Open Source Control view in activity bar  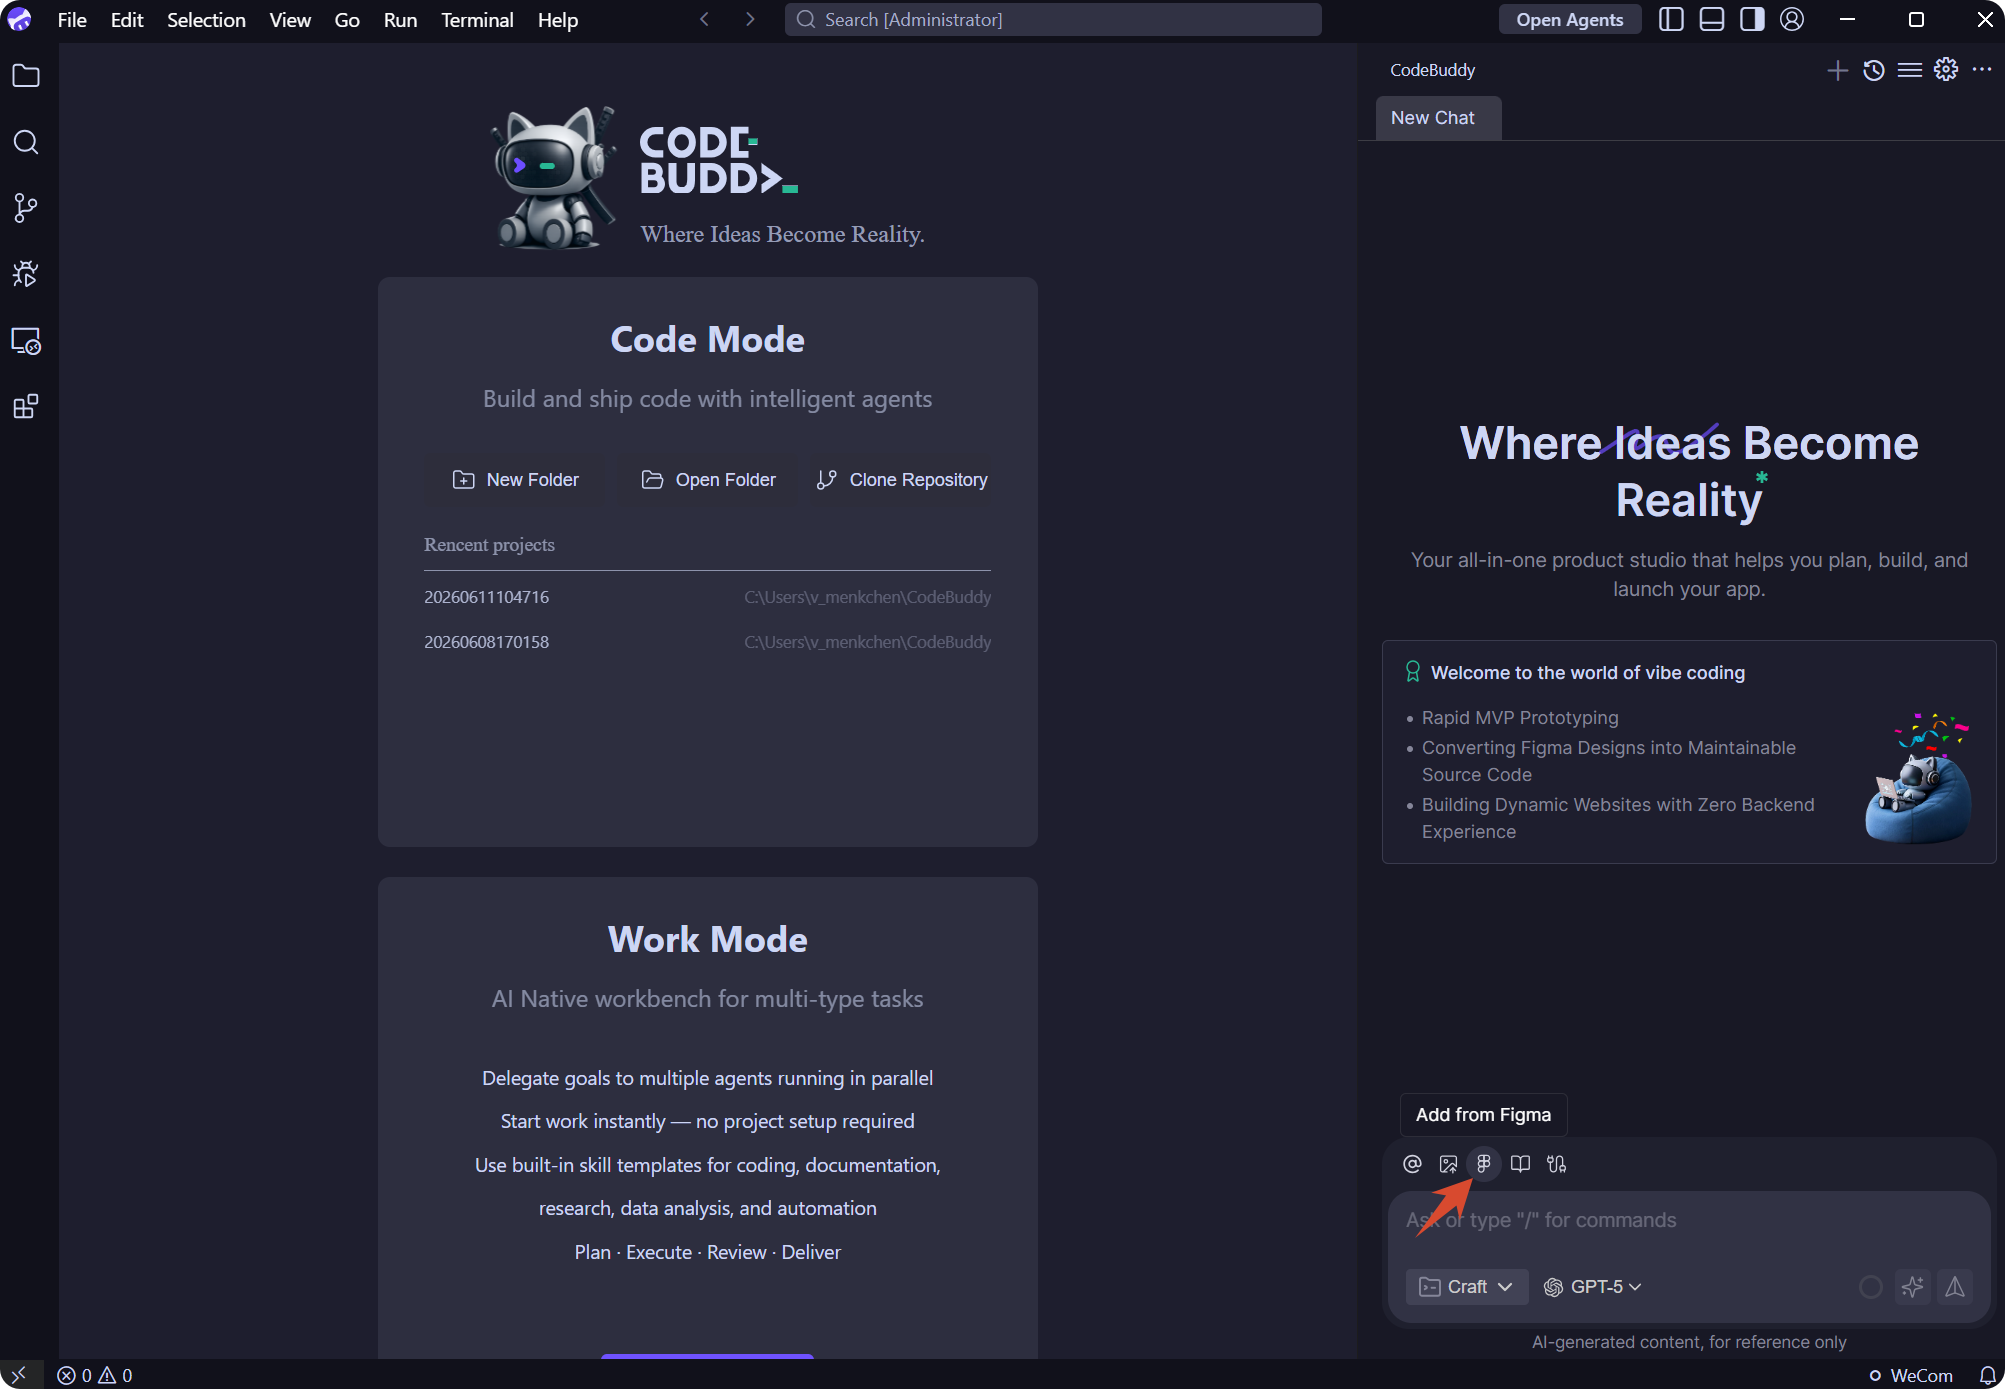coord(26,208)
